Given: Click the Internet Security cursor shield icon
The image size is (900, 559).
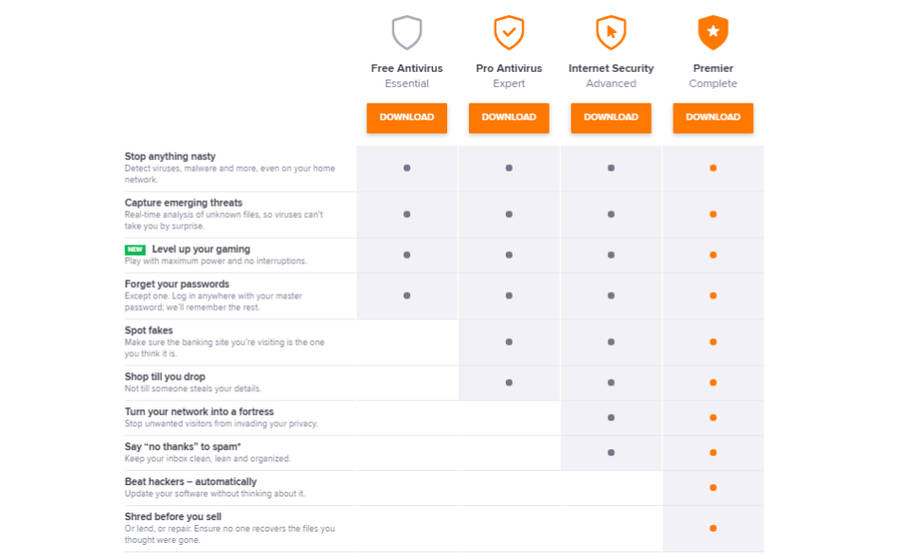Looking at the screenshot, I should [611, 32].
